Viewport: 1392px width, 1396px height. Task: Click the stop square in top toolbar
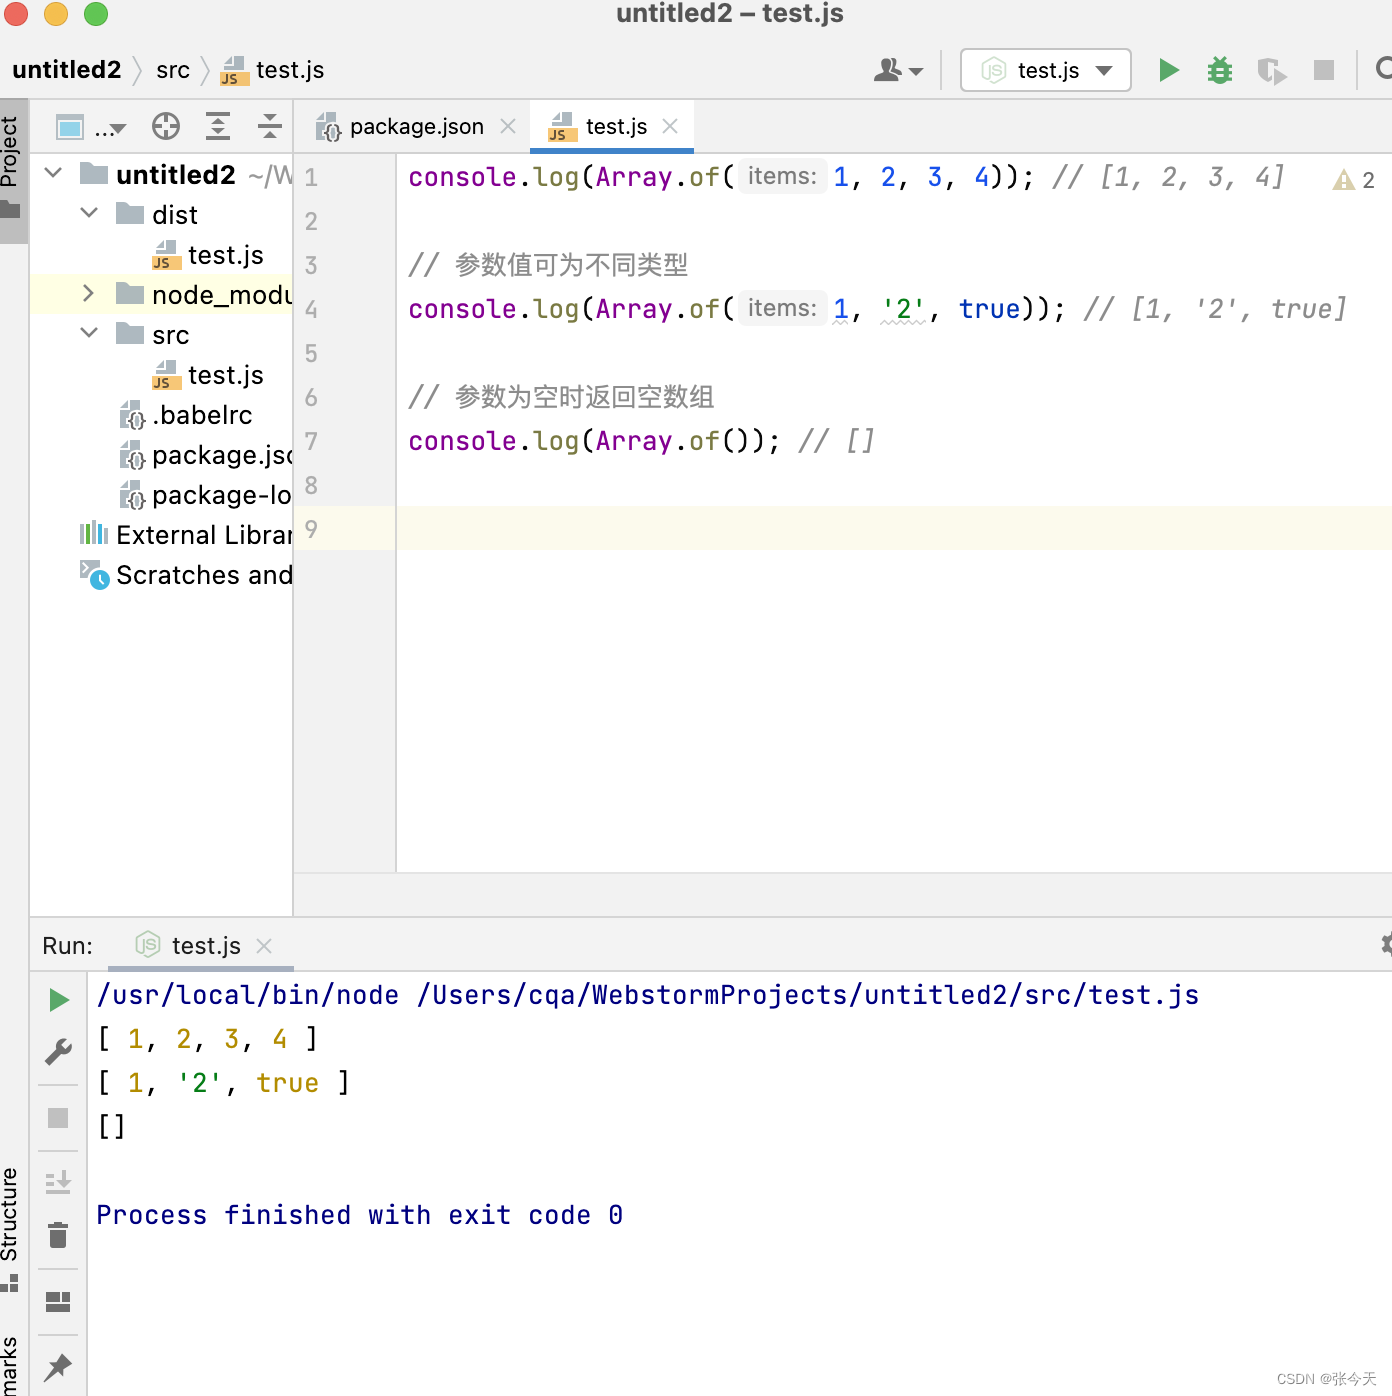coord(1323,70)
